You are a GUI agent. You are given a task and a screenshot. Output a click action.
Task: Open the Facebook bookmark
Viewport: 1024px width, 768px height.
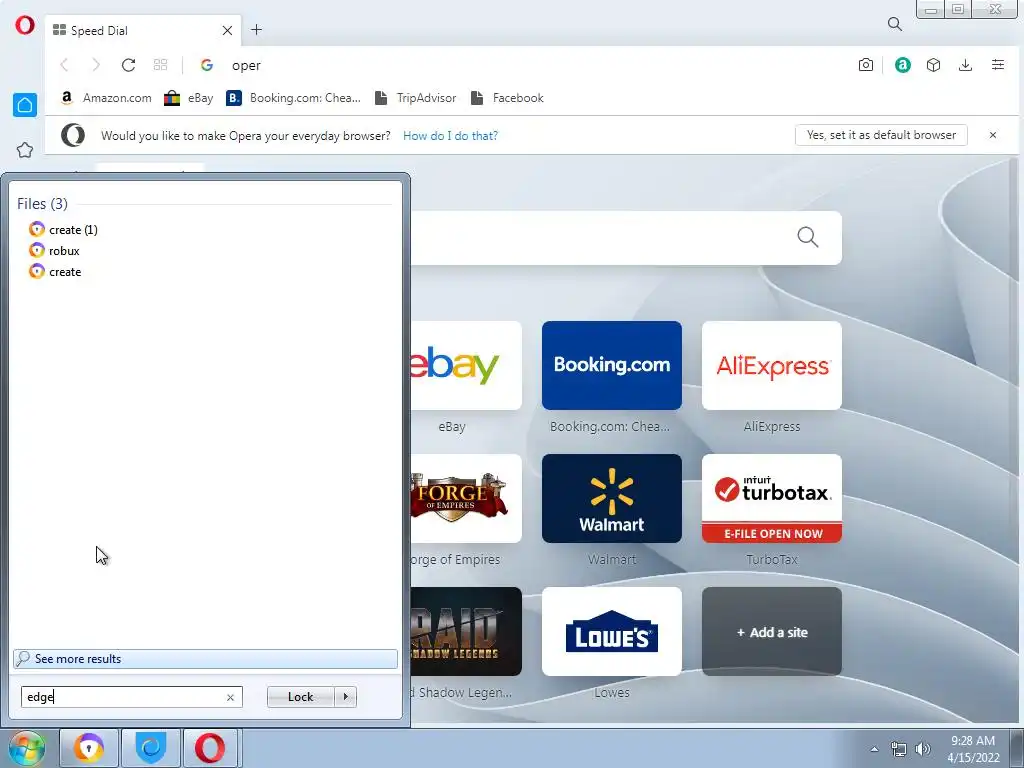click(507, 98)
